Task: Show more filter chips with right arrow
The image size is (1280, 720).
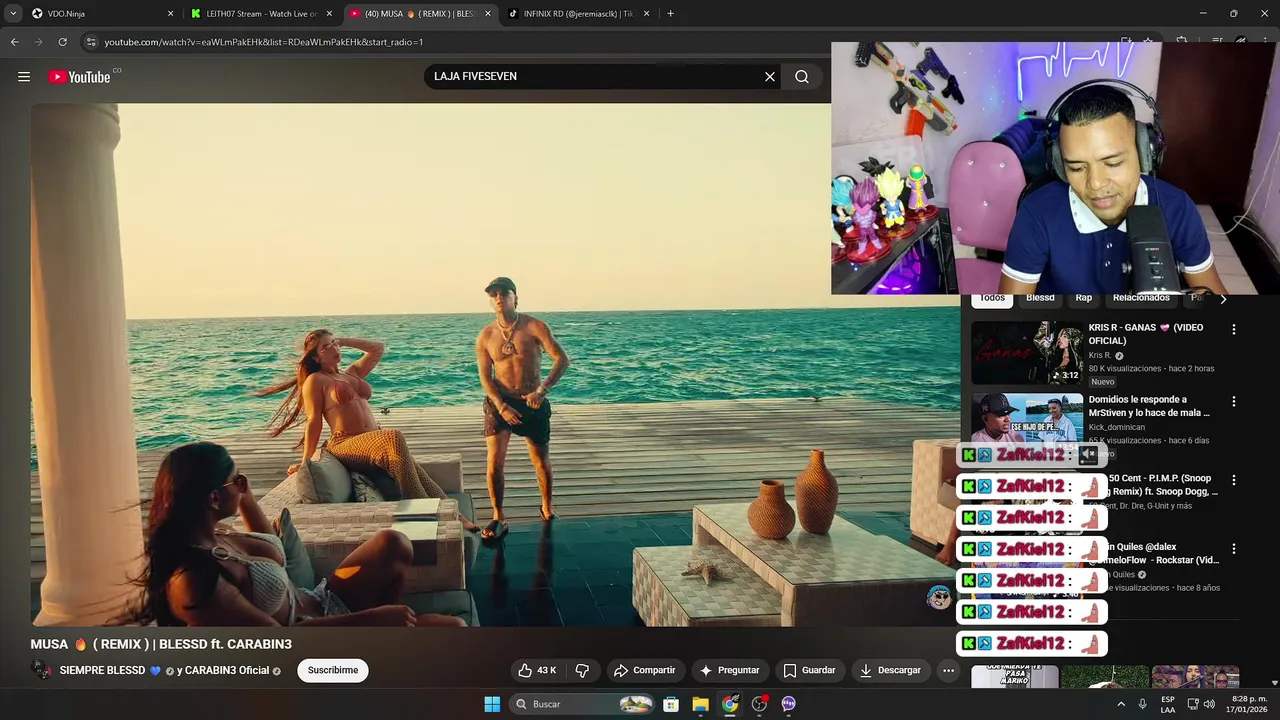Action: click(1222, 299)
